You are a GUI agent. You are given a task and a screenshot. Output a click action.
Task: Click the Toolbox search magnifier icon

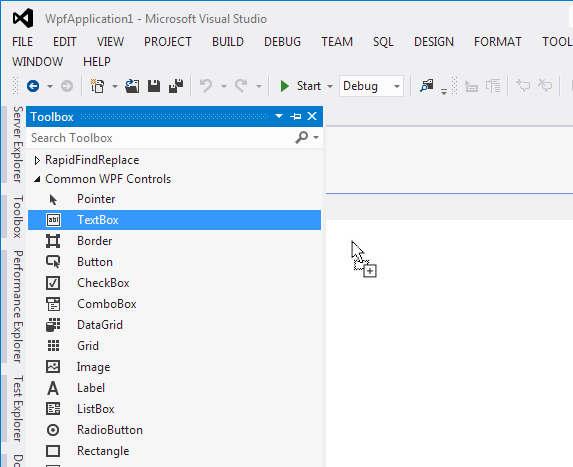pyautogui.click(x=301, y=137)
